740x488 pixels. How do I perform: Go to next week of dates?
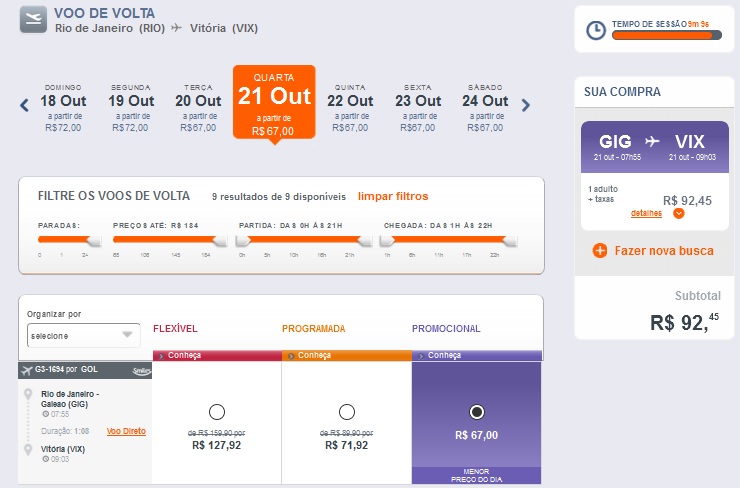[x=526, y=105]
